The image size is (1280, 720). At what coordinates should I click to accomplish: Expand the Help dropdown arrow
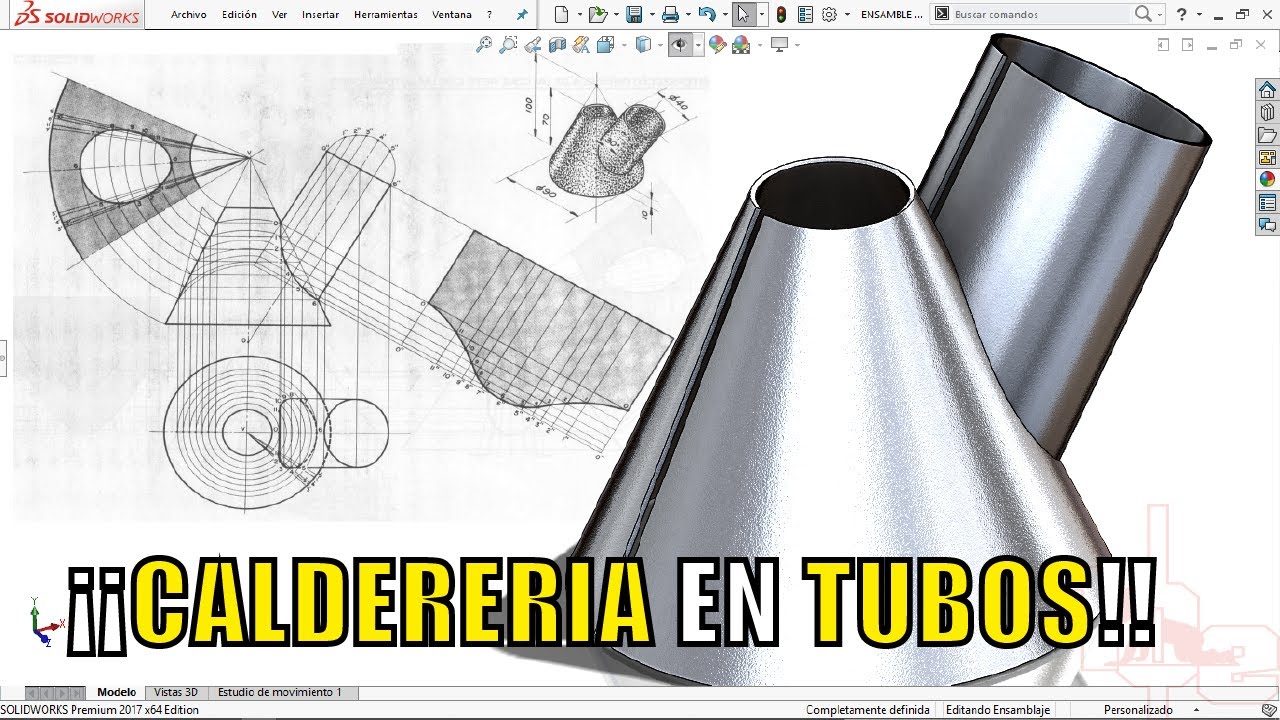click(x=1197, y=15)
